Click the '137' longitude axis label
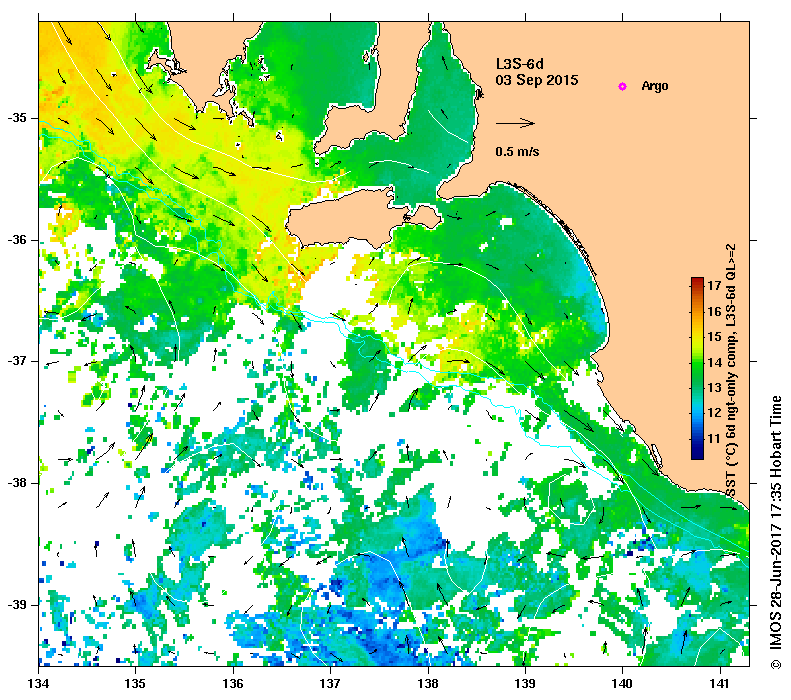The width and height of the screenshot is (791, 700). (330, 684)
